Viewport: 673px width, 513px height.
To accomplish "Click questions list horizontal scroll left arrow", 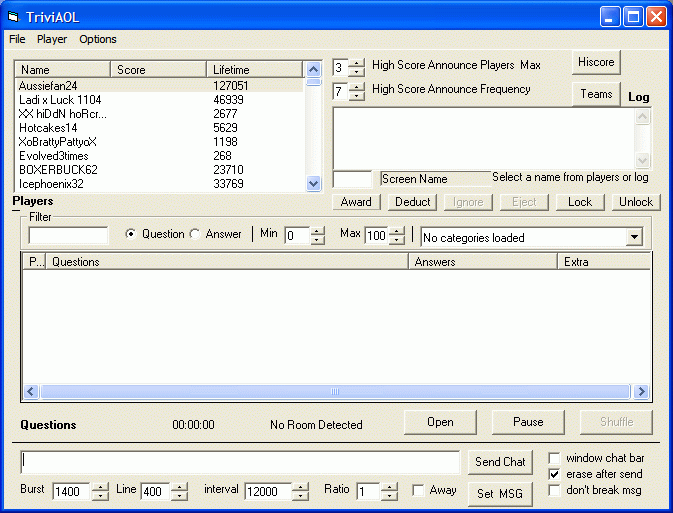I will coord(30,392).
